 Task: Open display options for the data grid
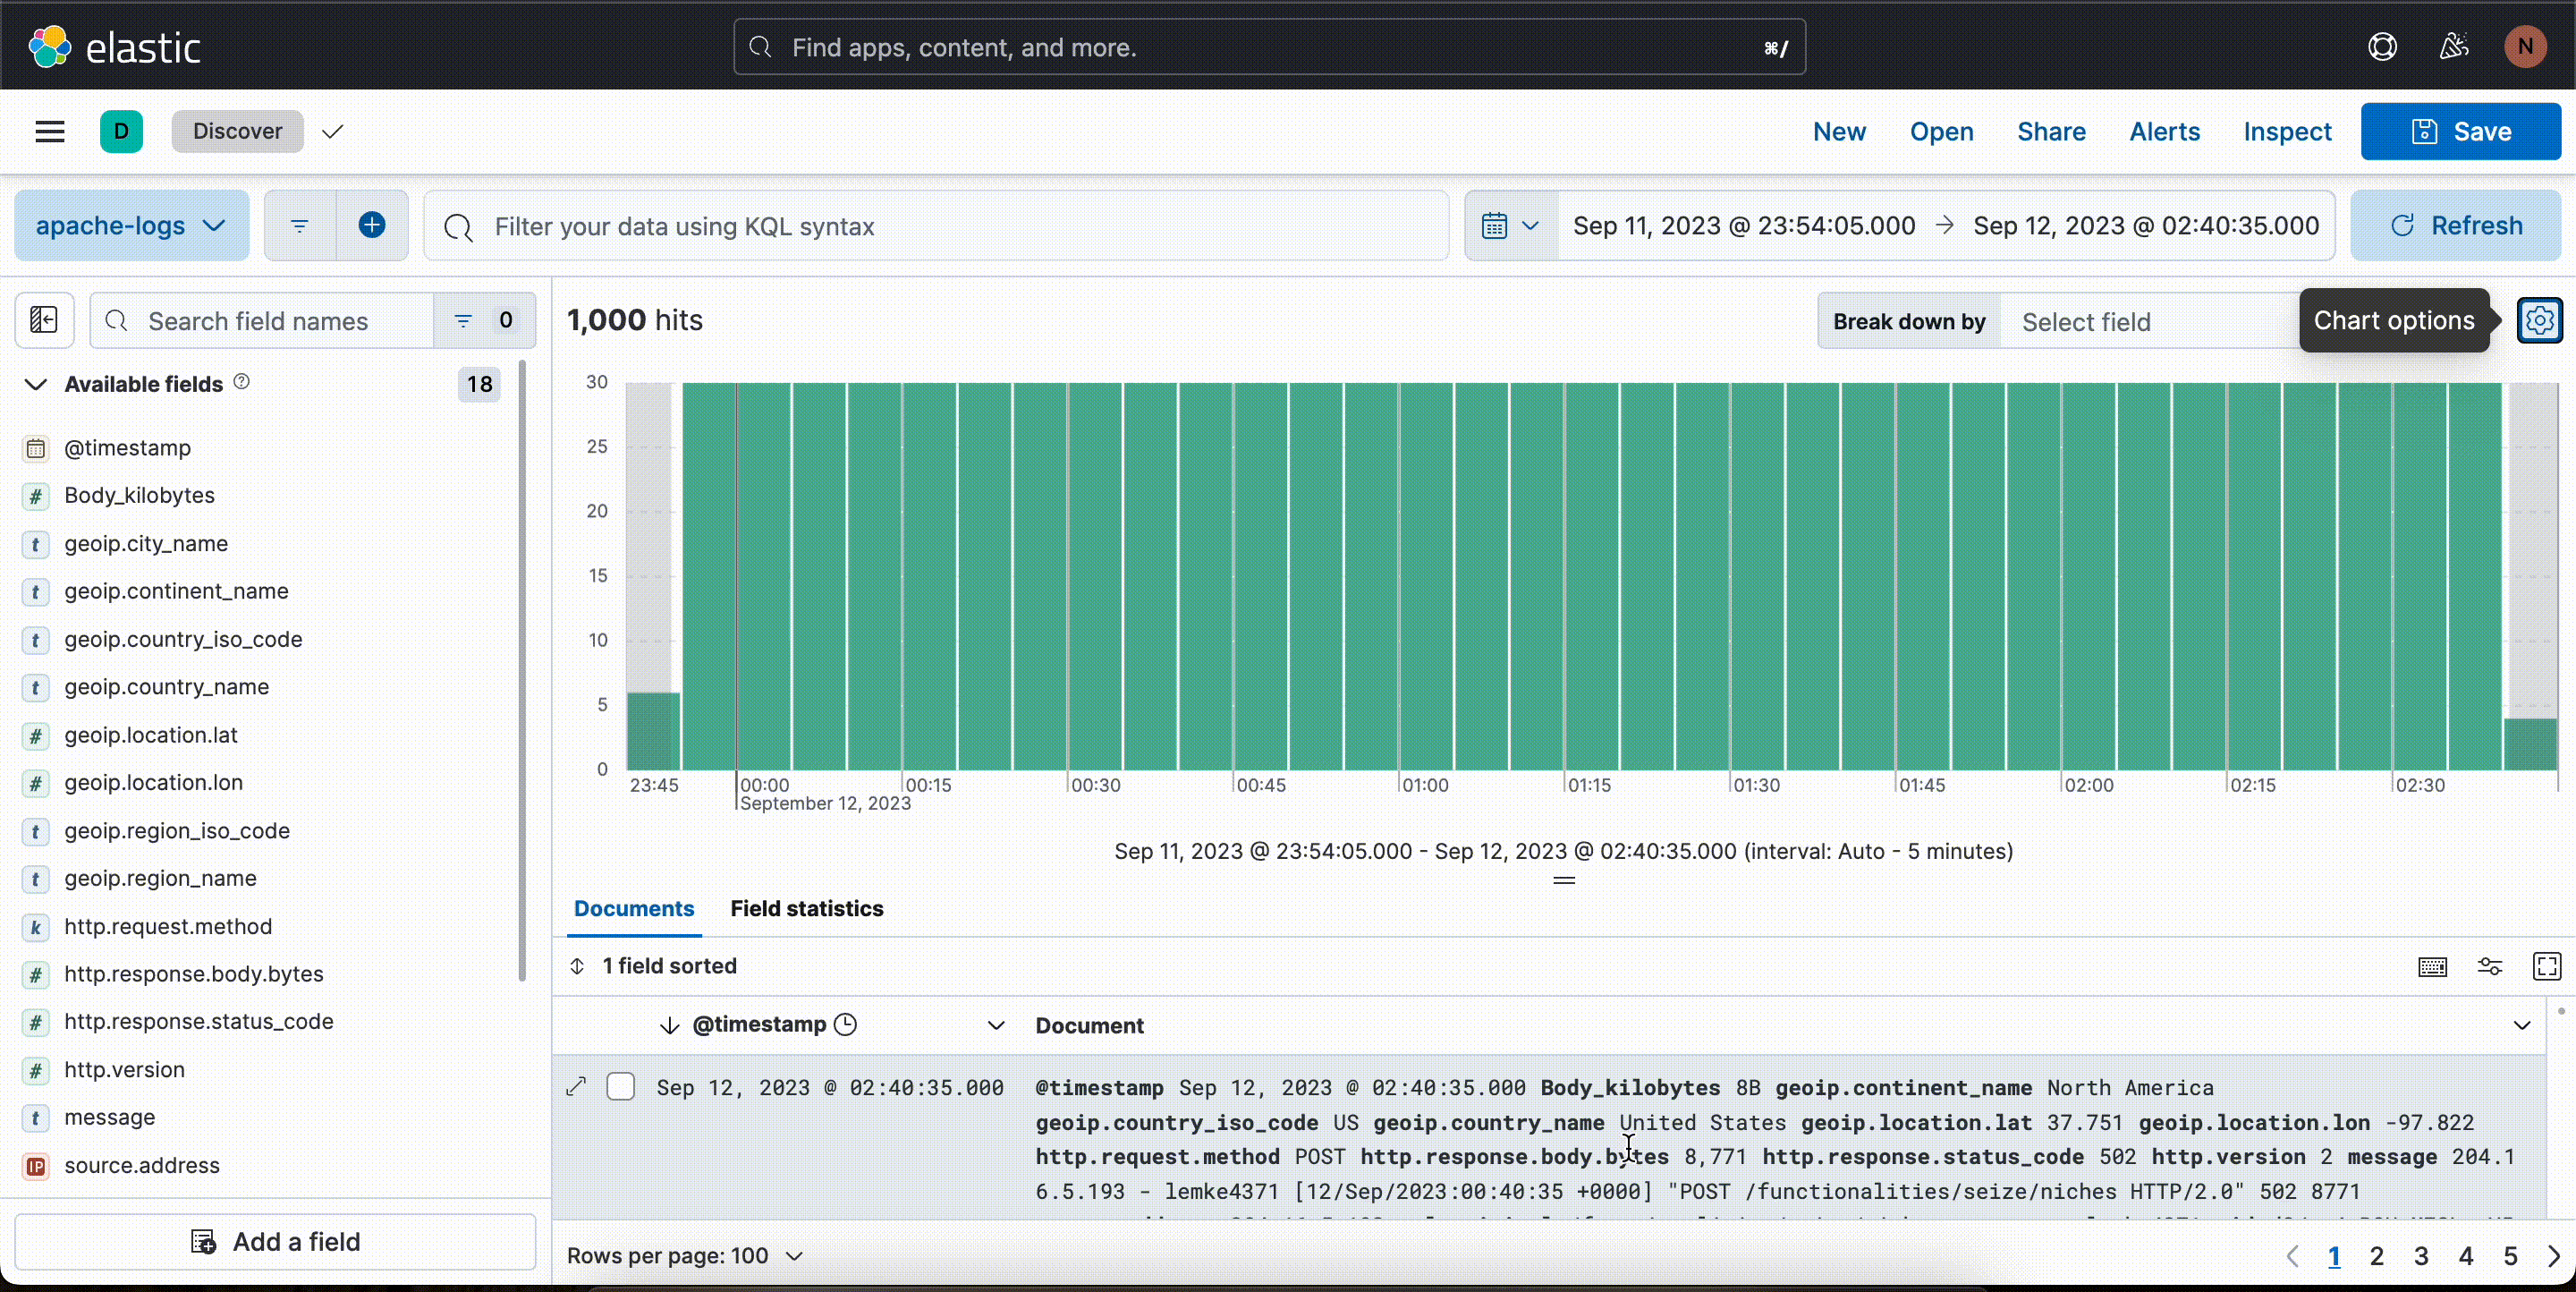click(x=2489, y=966)
